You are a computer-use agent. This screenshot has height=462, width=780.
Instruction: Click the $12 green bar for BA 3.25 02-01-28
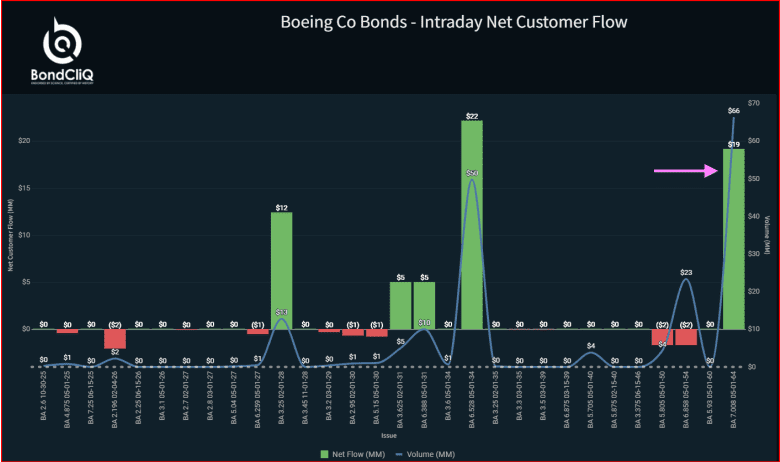(282, 271)
